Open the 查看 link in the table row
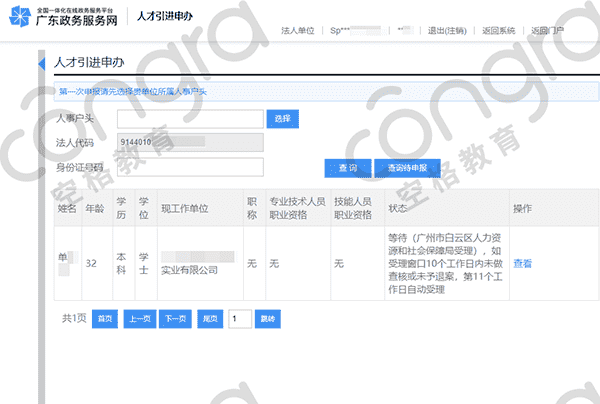The height and width of the screenshot is (404, 600). click(x=522, y=263)
